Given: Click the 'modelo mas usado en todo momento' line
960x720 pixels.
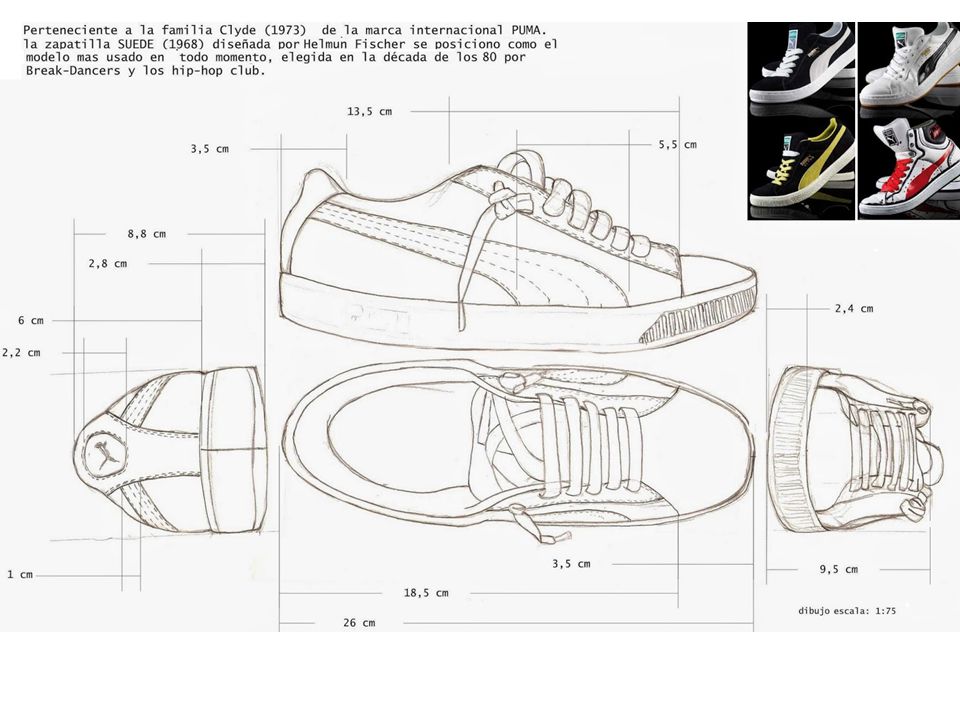Looking at the screenshot, I should [x=276, y=57].
